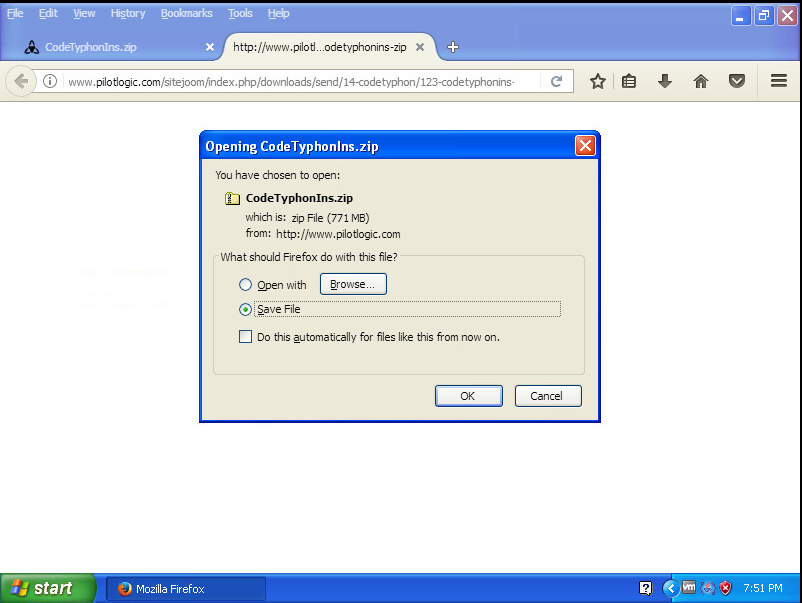Image resolution: width=802 pixels, height=603 pixels.
Task: Open the Pocket icon in toolbar
Action: point(737,82)
